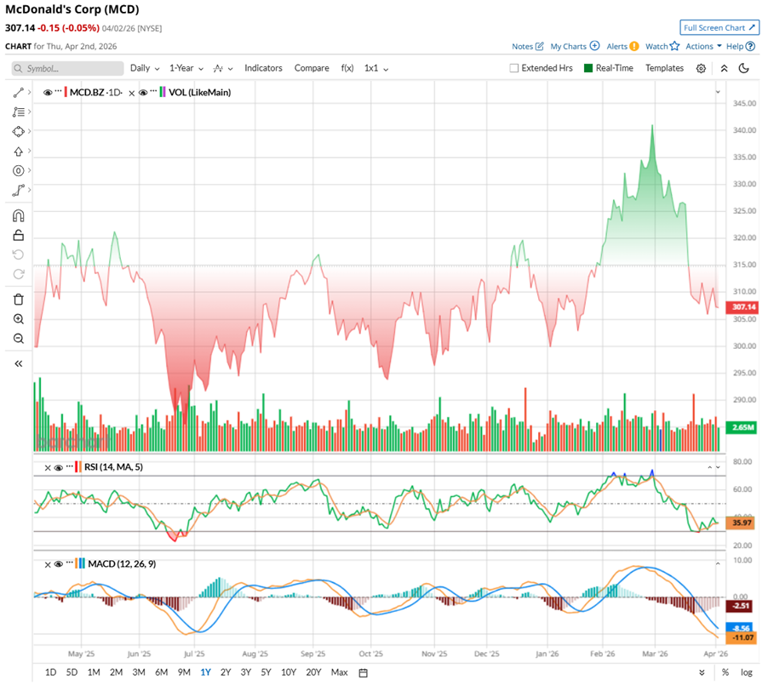Delete drawings with the trash icon
Viewport: 768px width, 686px height.
[18, 299]
